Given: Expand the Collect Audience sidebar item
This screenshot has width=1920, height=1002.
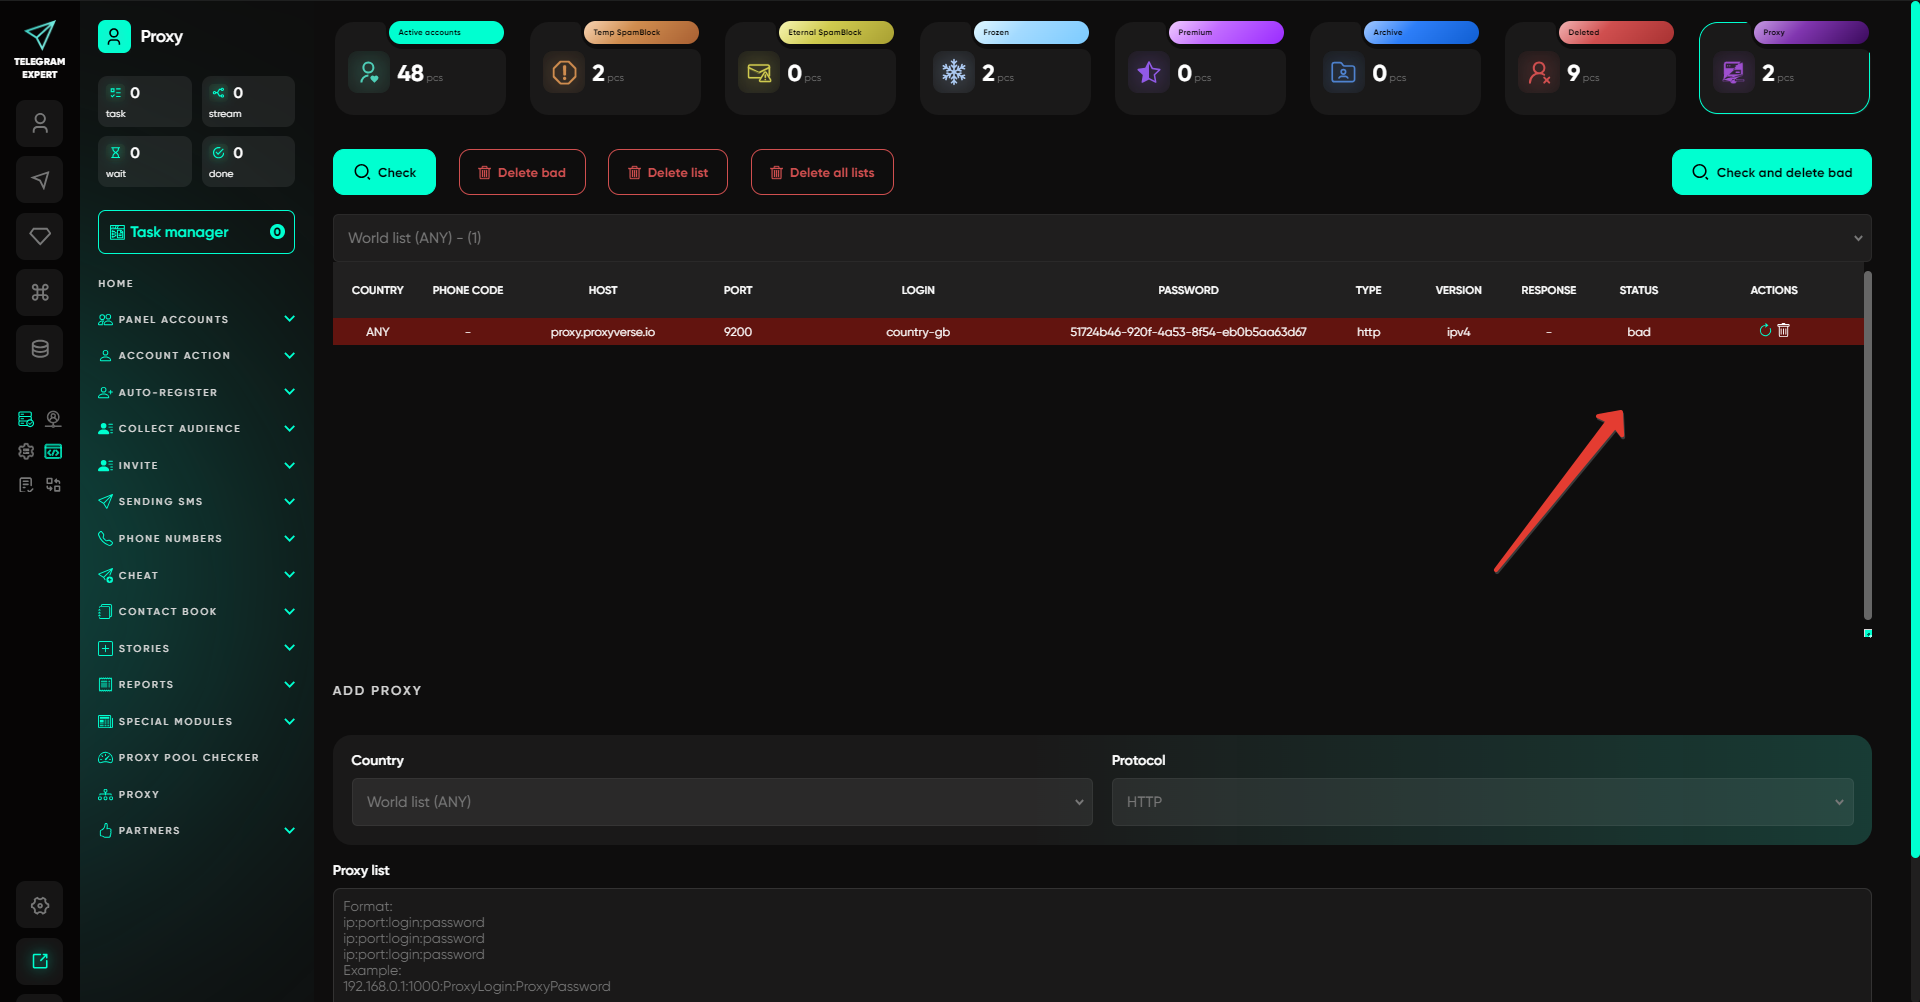Looking at the screenshot, I should click(196, 428).
